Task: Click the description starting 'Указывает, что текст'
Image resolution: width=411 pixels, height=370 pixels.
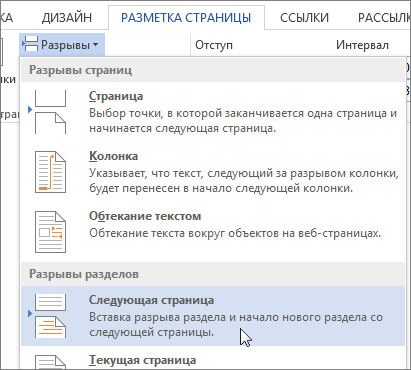Action: point(244,181)
